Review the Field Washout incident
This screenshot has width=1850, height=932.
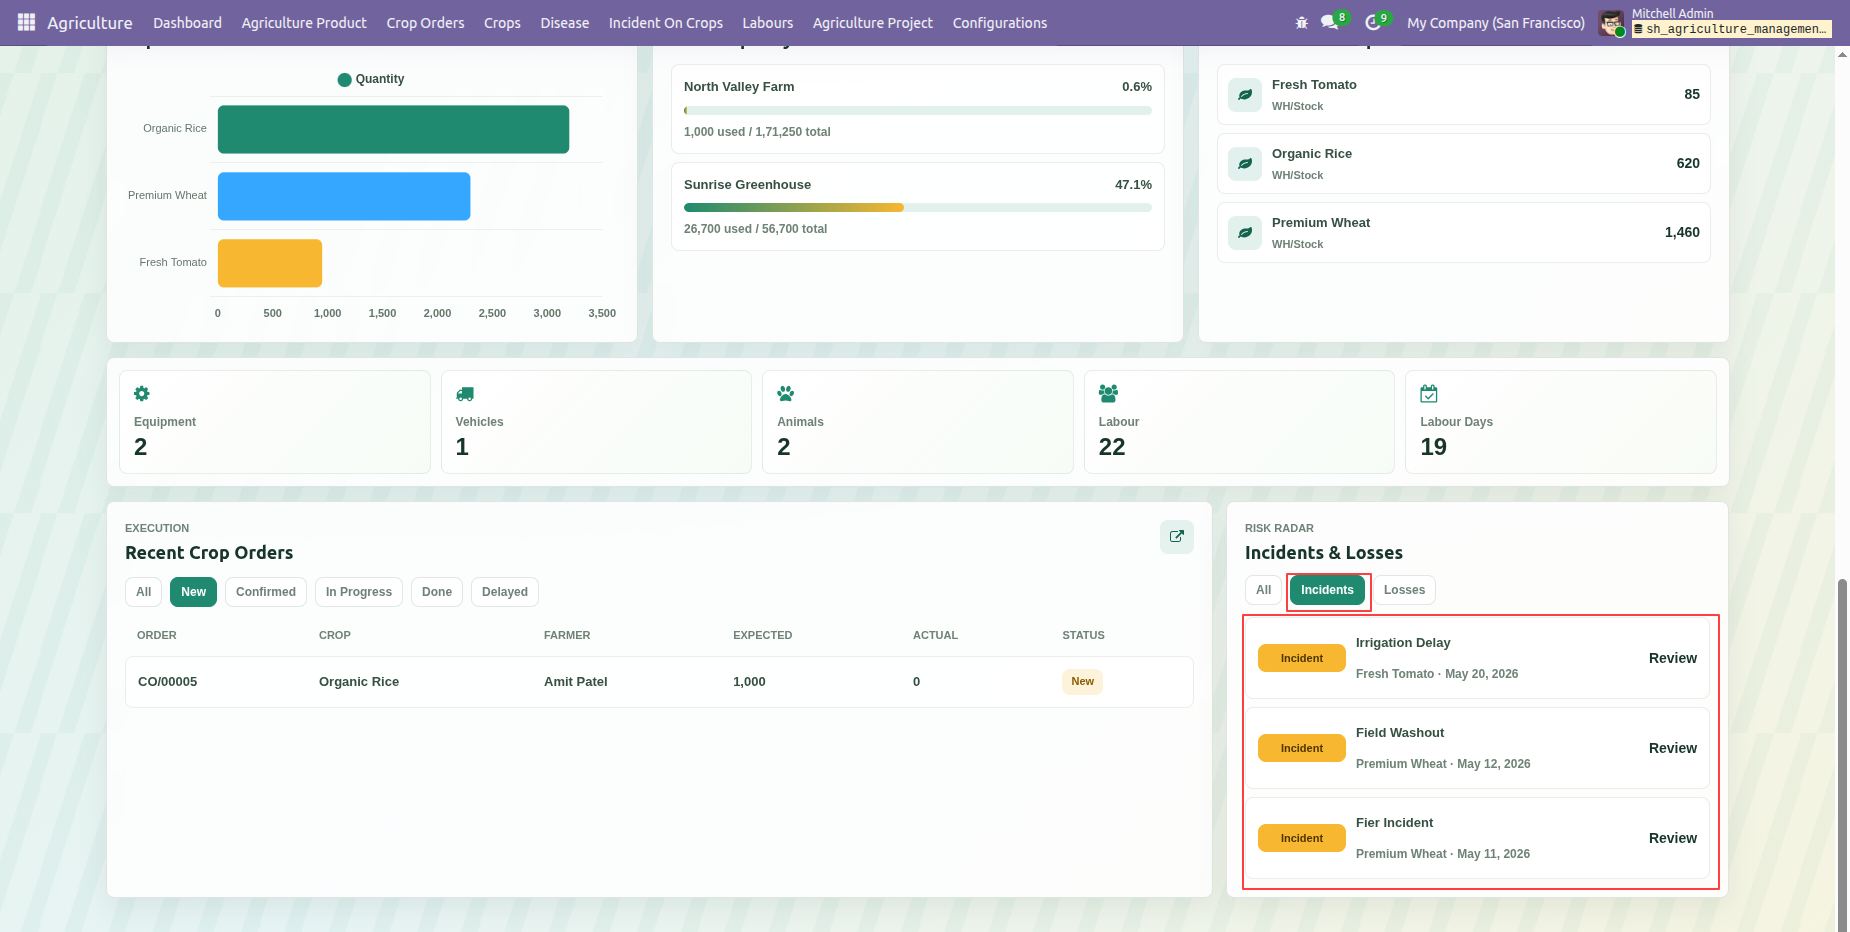point(1672,748)
